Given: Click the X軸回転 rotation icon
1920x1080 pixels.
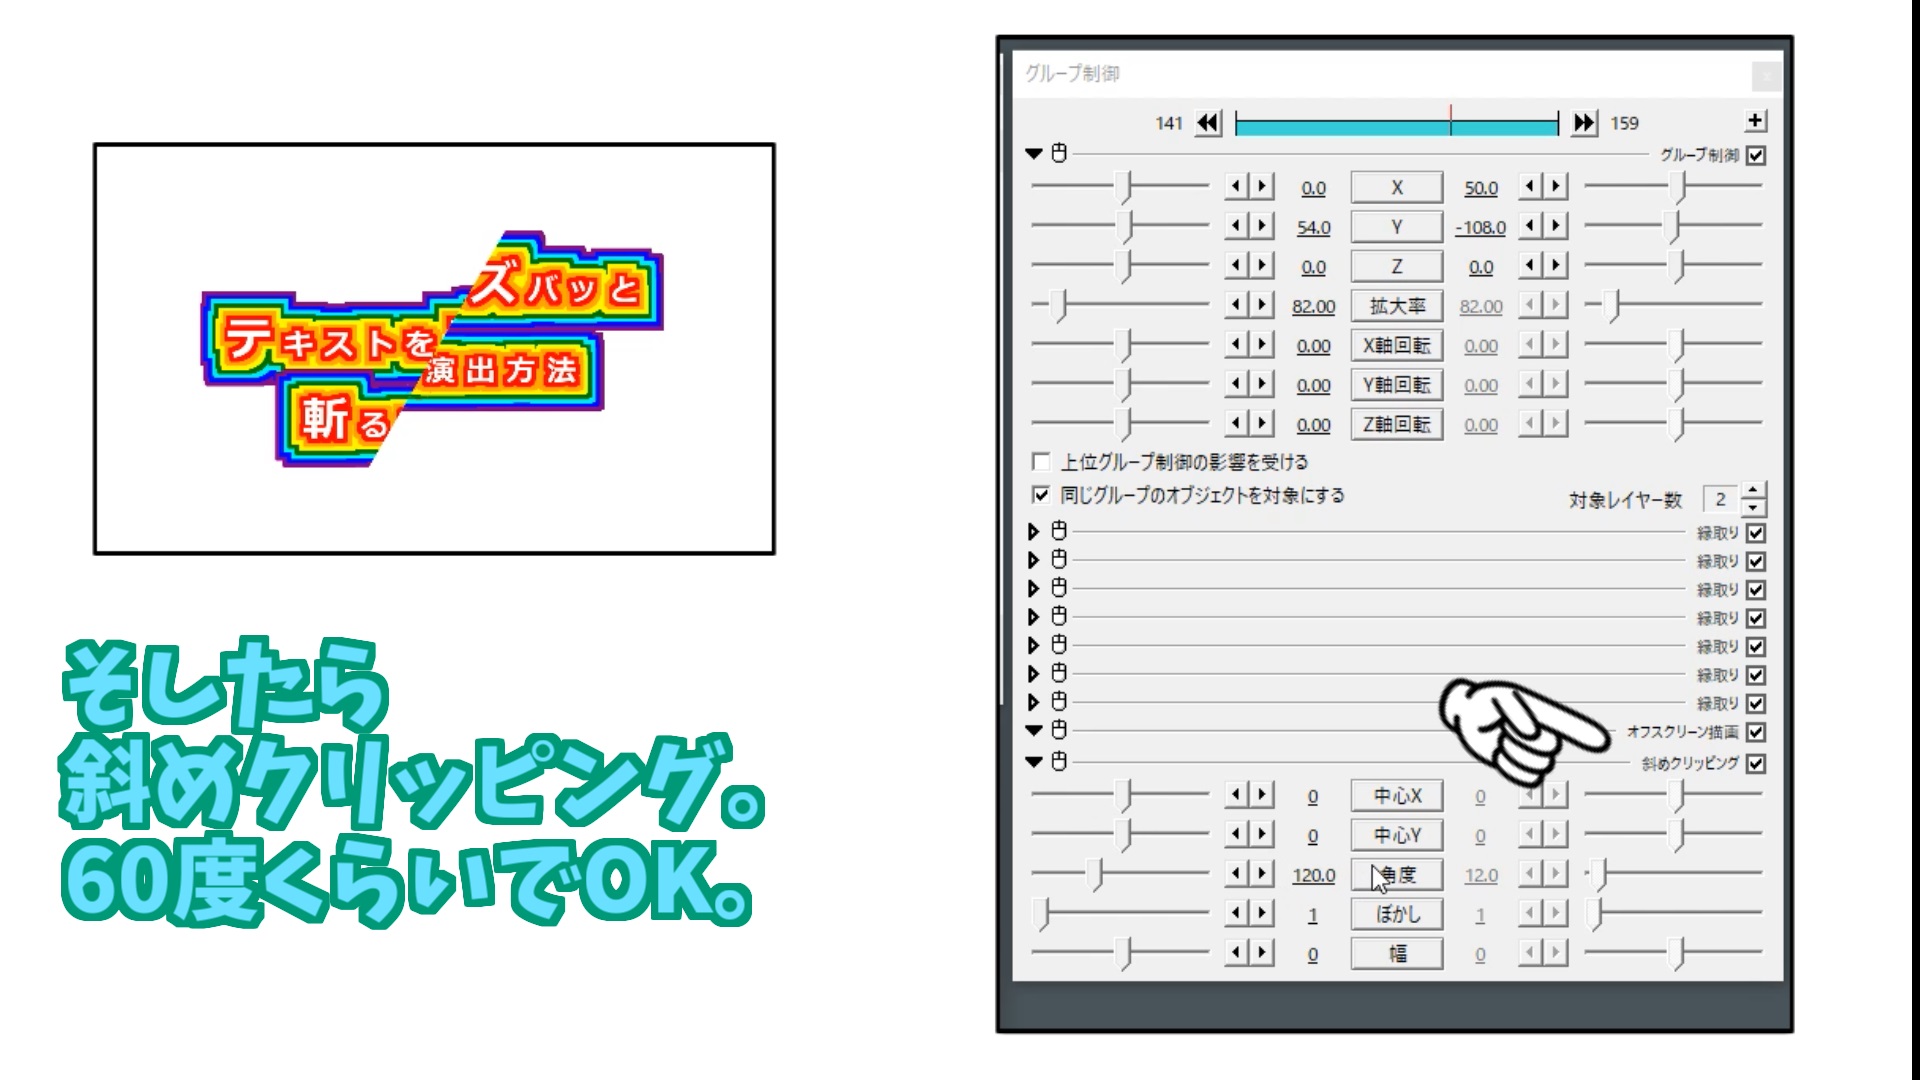Looking at the screenshot, I should [1395, 345].
